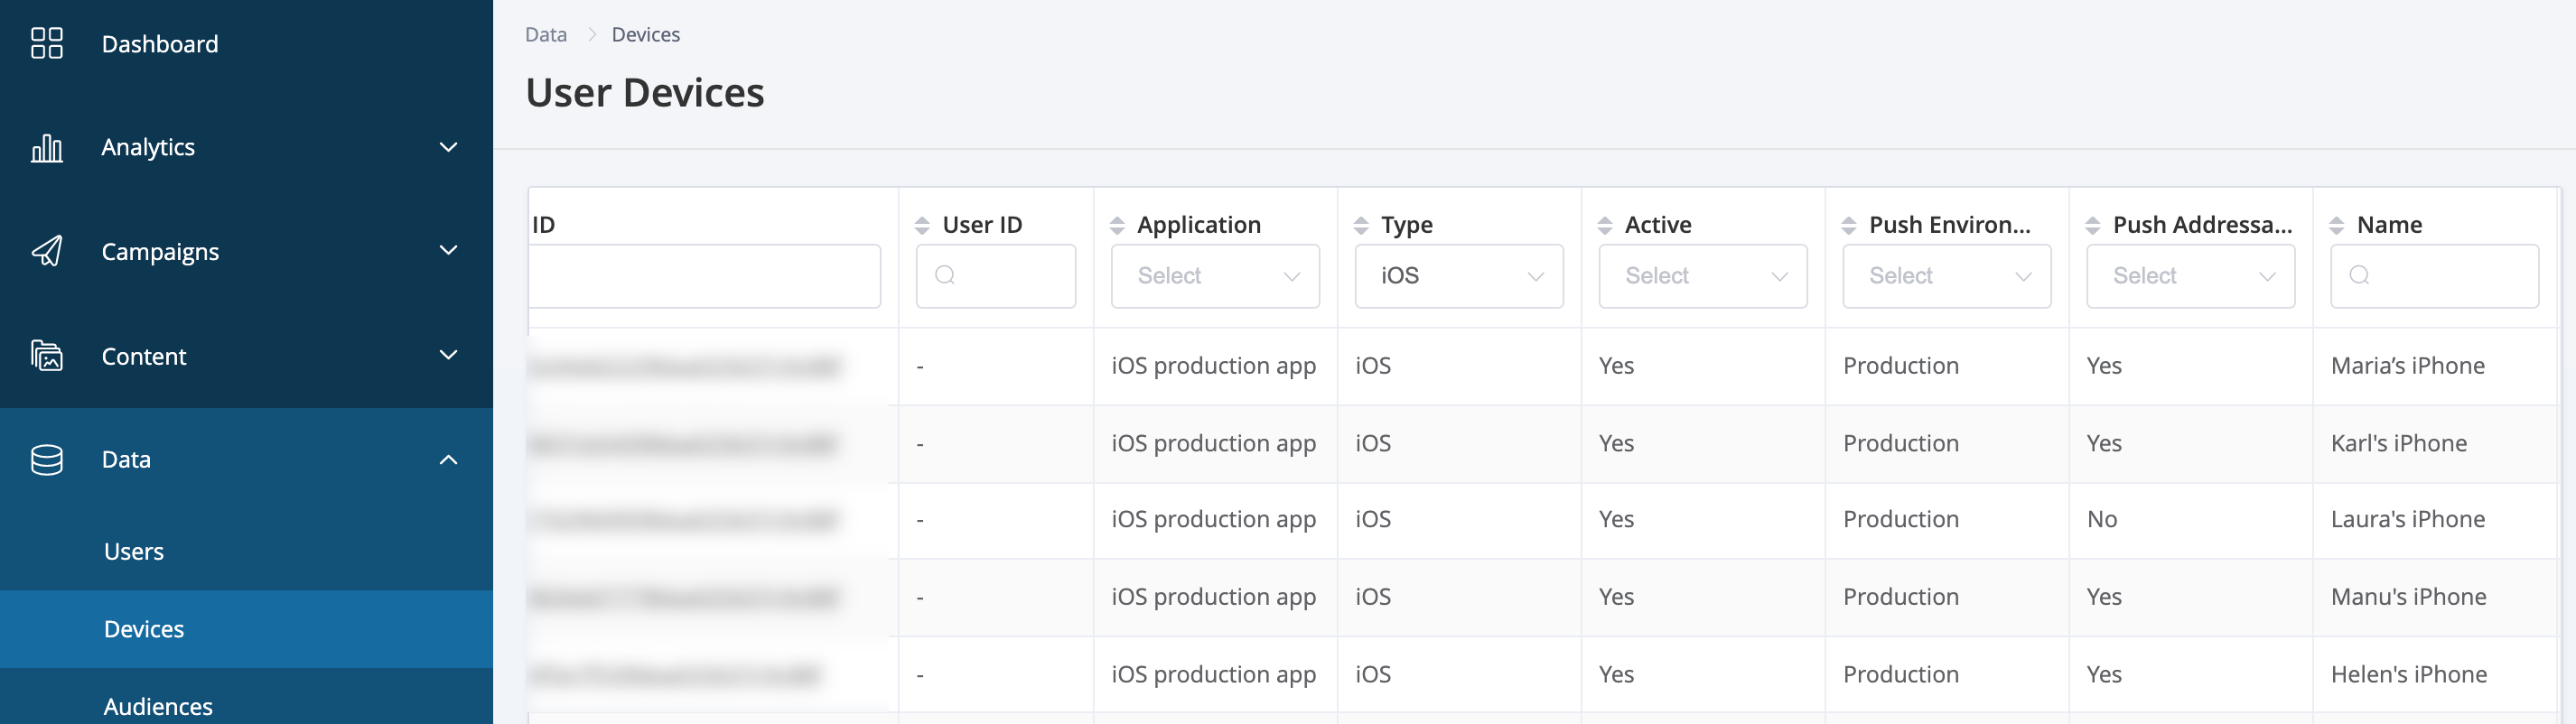Sort table by Application column
Screen dimensions: 2576x724
(1117, 226)
